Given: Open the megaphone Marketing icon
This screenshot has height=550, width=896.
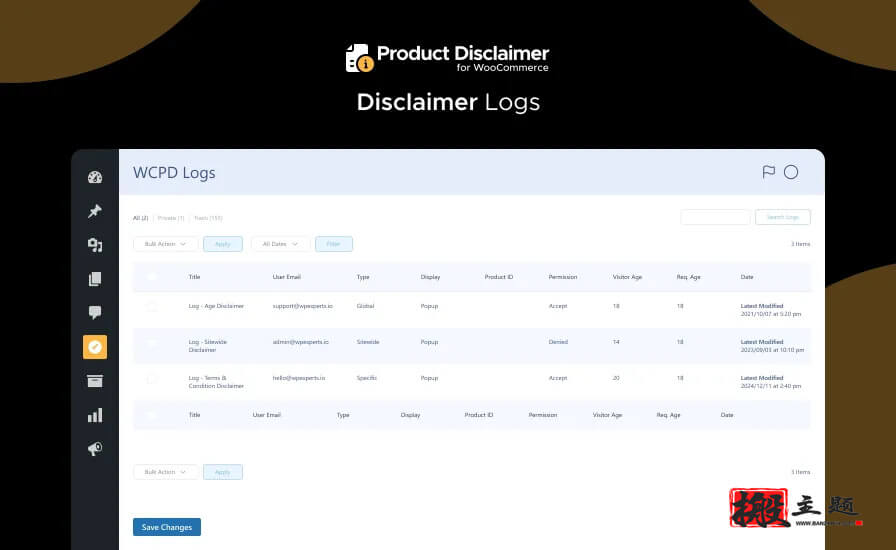Looking at the screenshot, I should tap(95, 449).
